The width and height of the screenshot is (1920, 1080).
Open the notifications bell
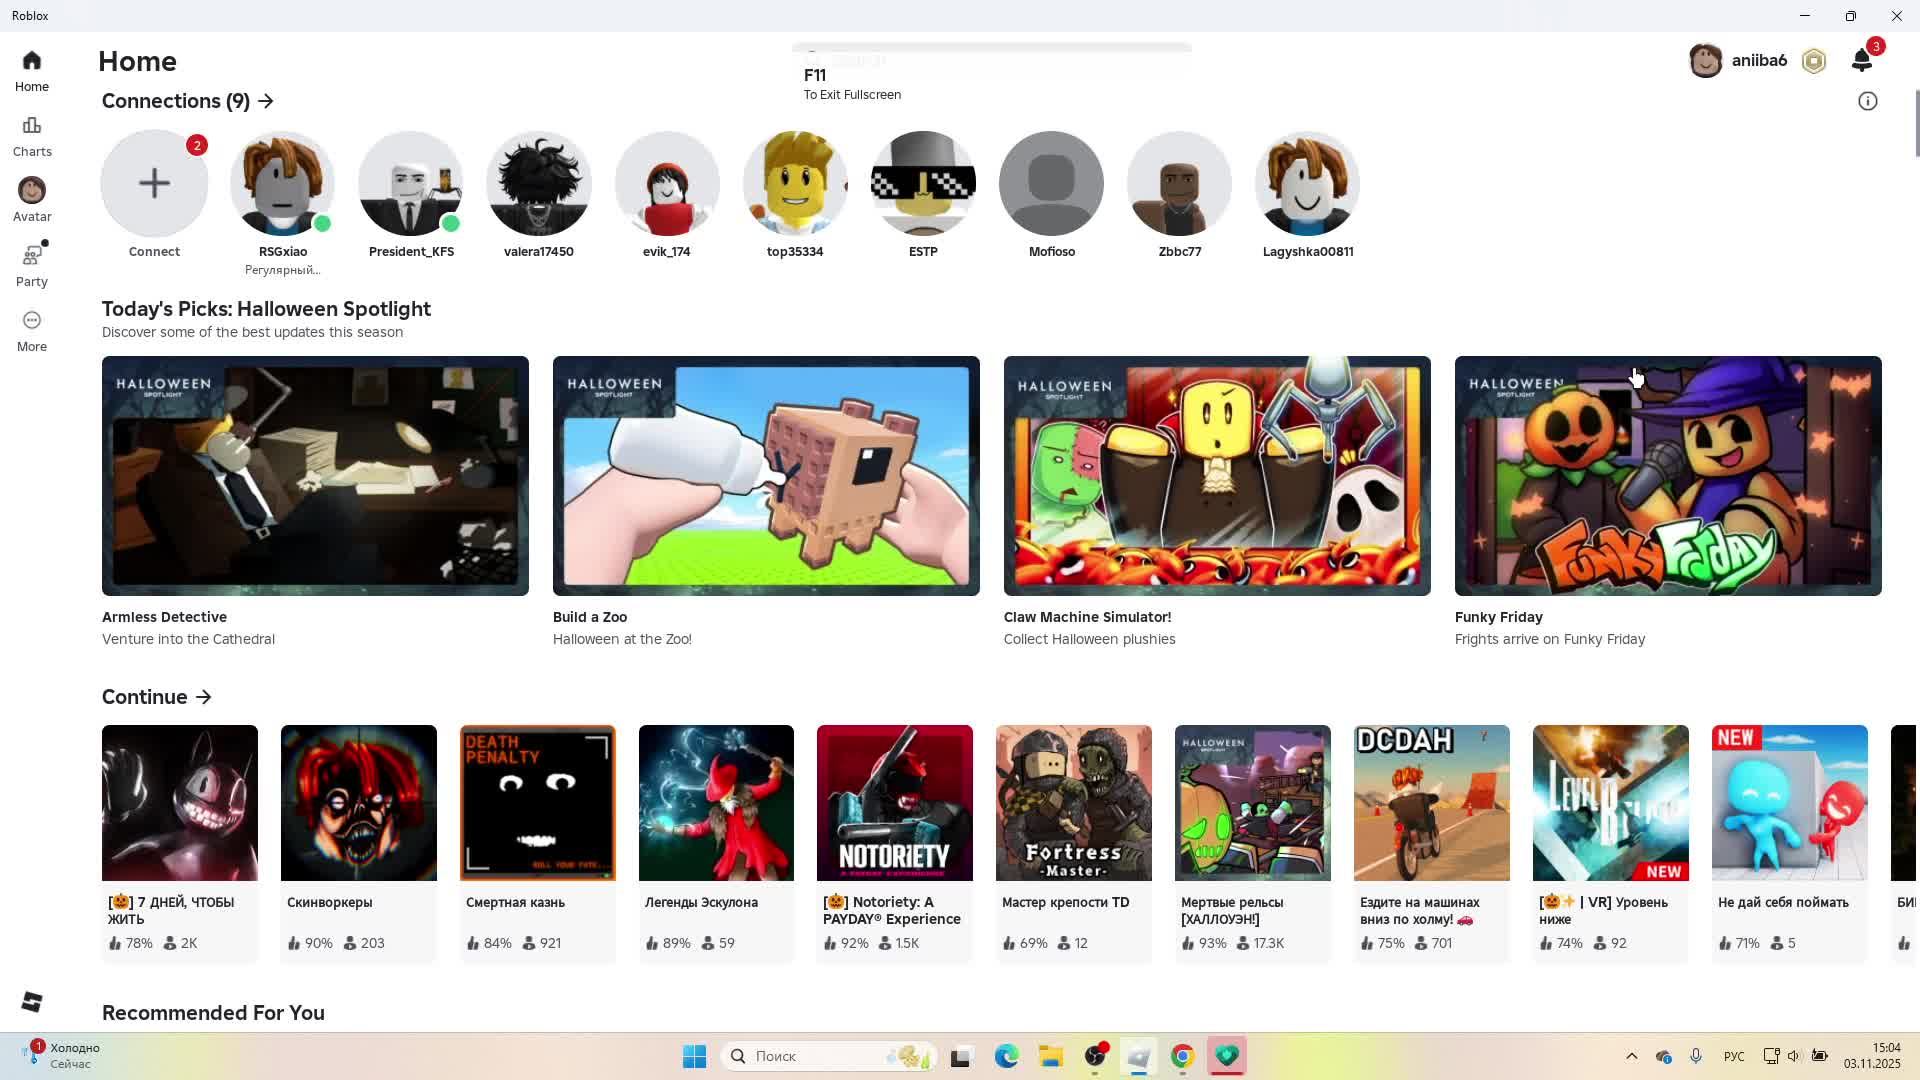pyautogui.click(x=1861, y=61)
